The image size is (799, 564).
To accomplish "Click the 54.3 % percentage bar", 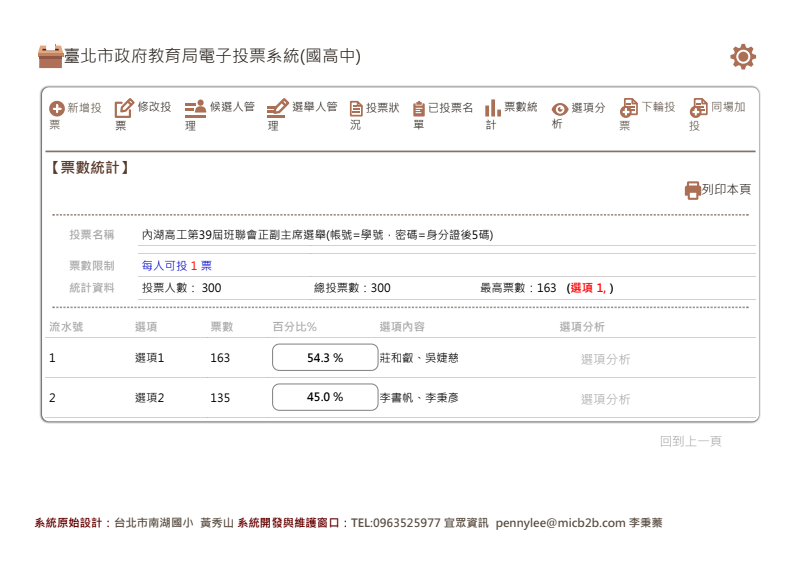I will pyautogui.click(x=324, y=357).
